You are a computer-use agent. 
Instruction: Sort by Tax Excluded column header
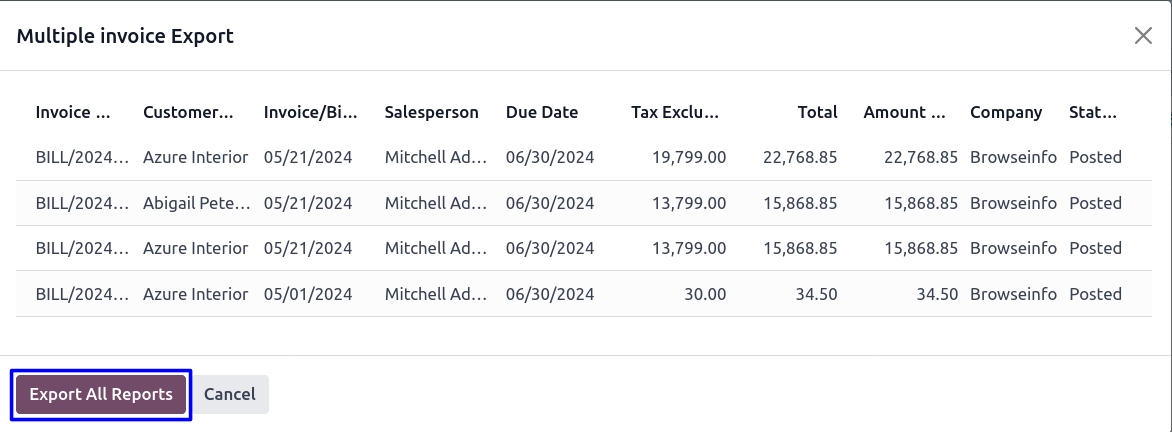coord(675,112)
